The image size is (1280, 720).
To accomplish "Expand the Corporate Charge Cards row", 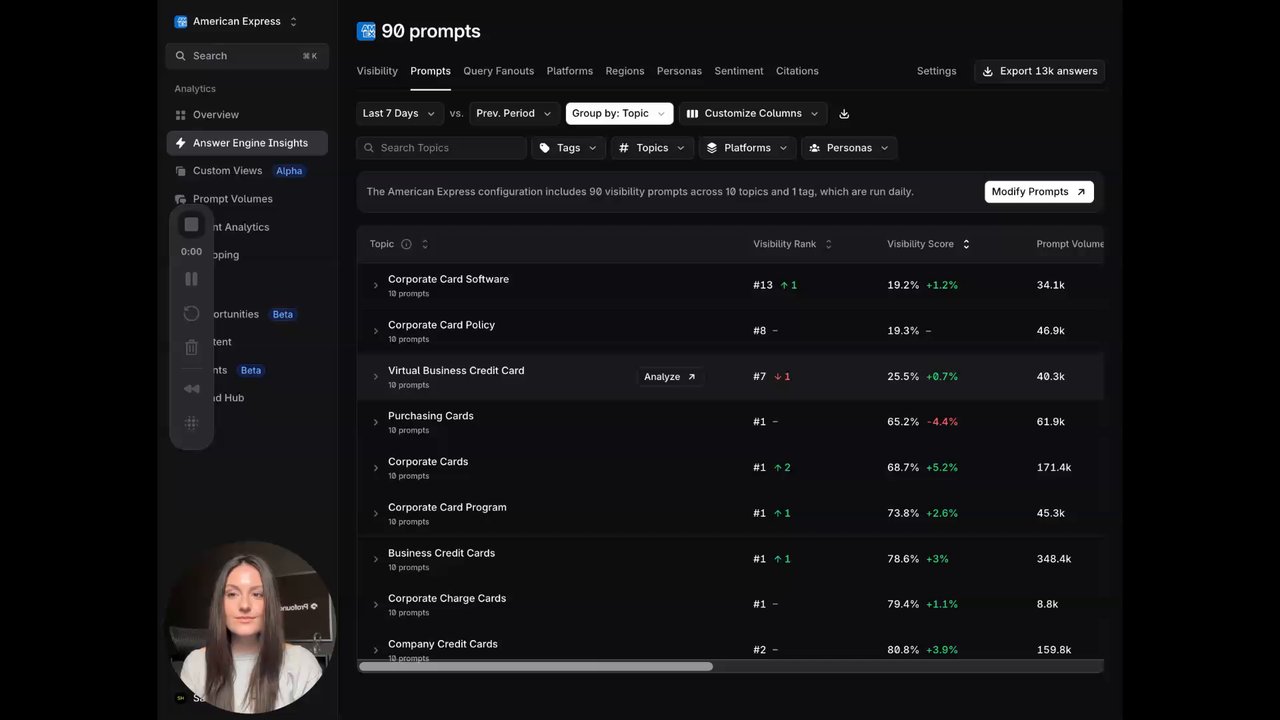I will 376,605.
